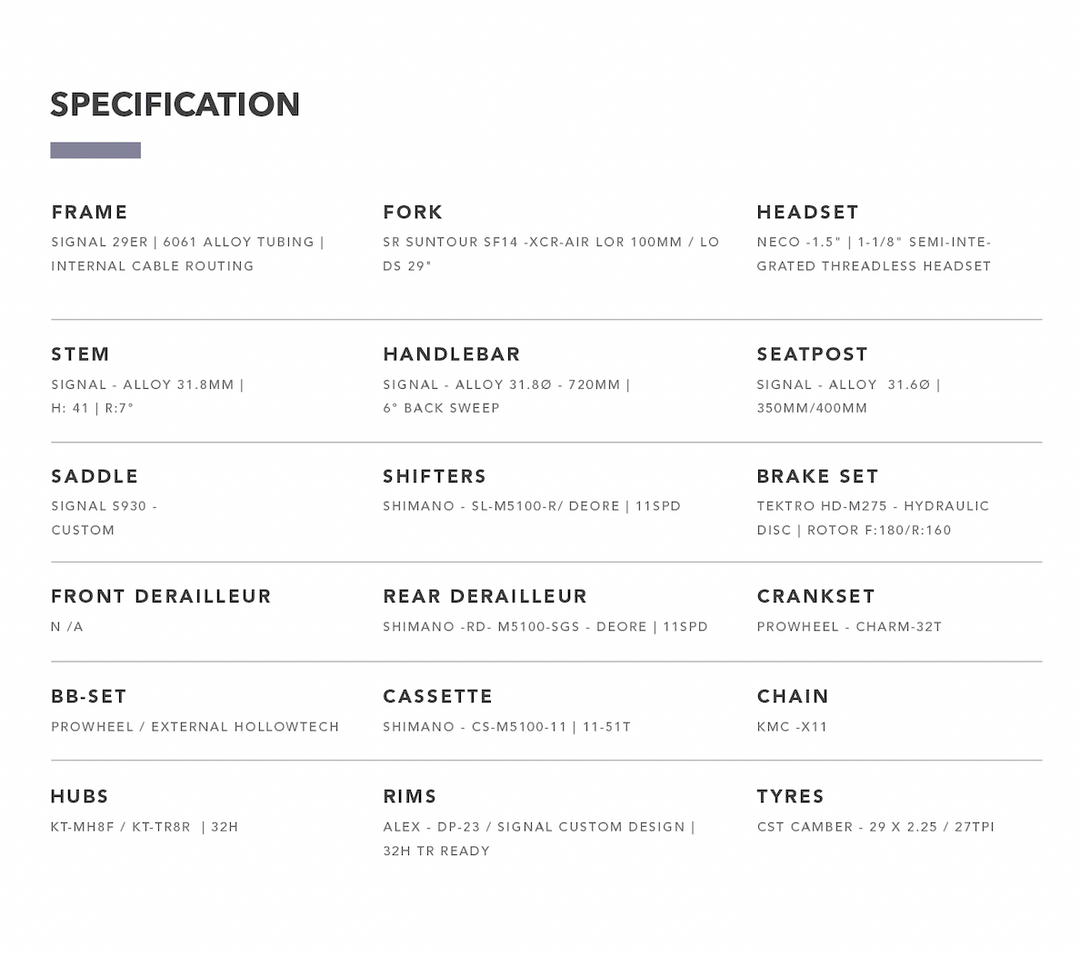The image size is (1080, 956).
Task: Click the BRAKE SET heading
Action: [x=818, y=476]
